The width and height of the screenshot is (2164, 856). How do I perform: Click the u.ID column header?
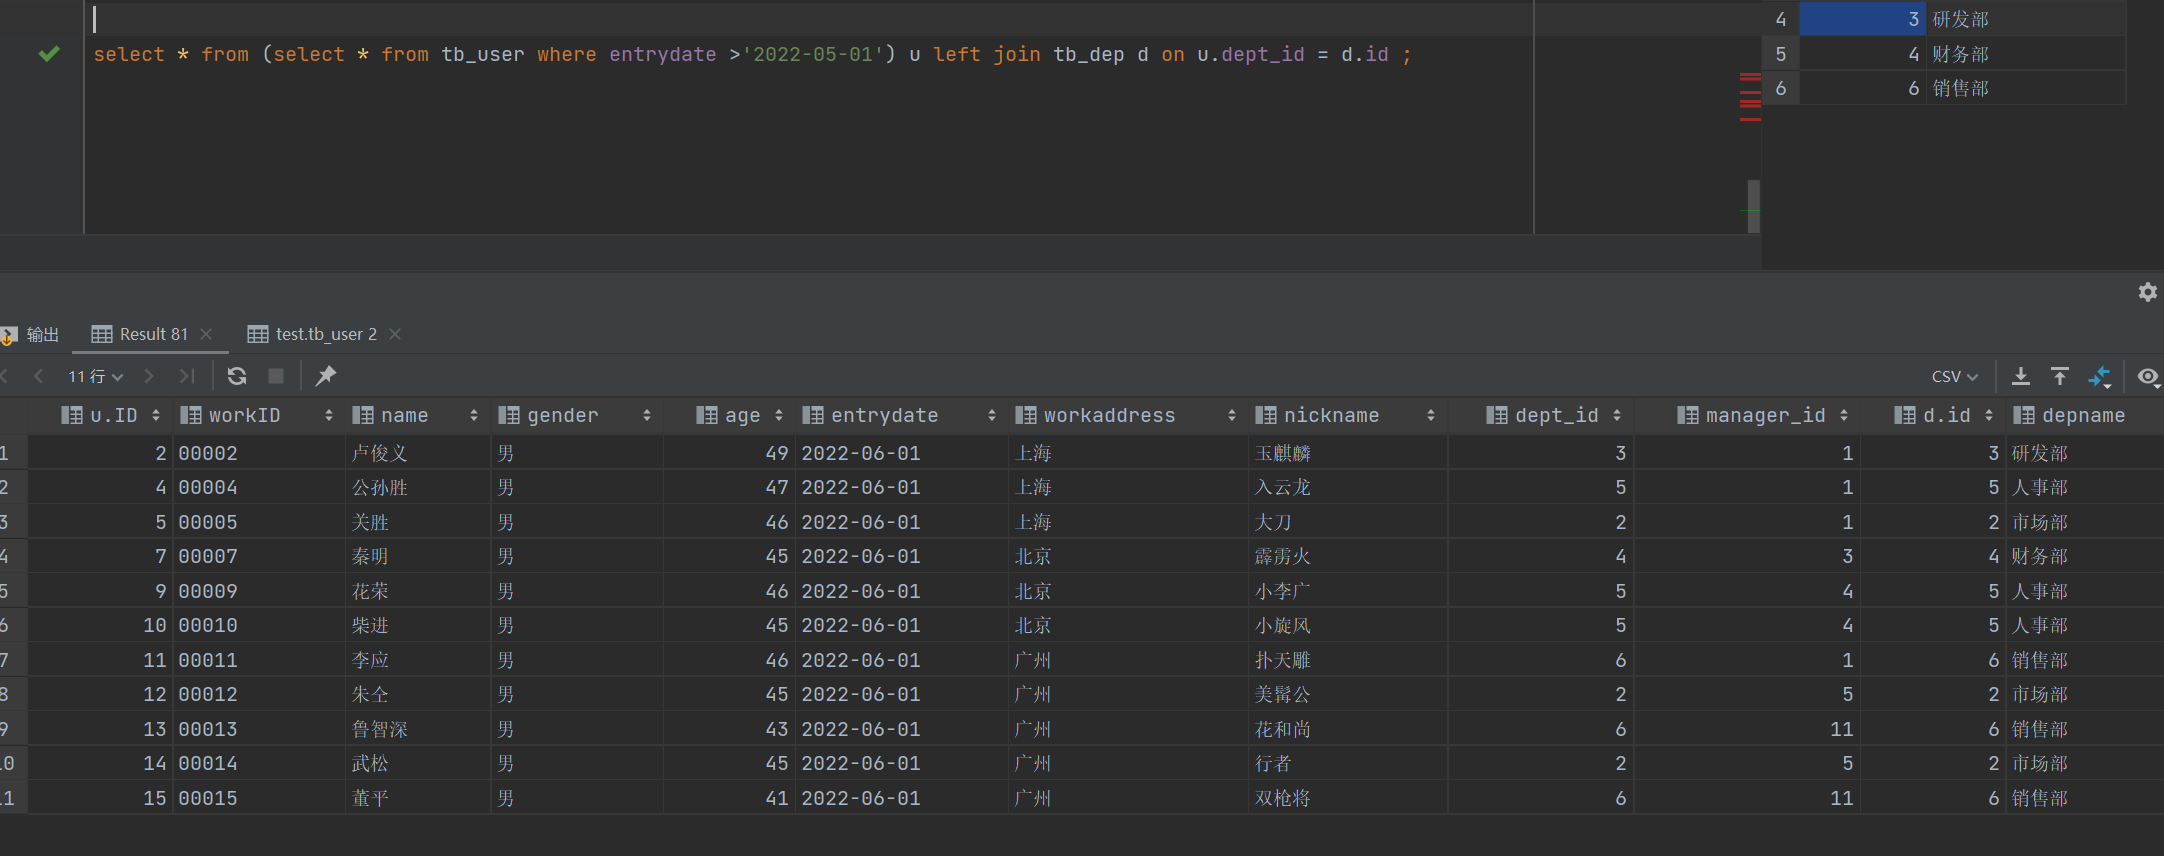point(100,415)
